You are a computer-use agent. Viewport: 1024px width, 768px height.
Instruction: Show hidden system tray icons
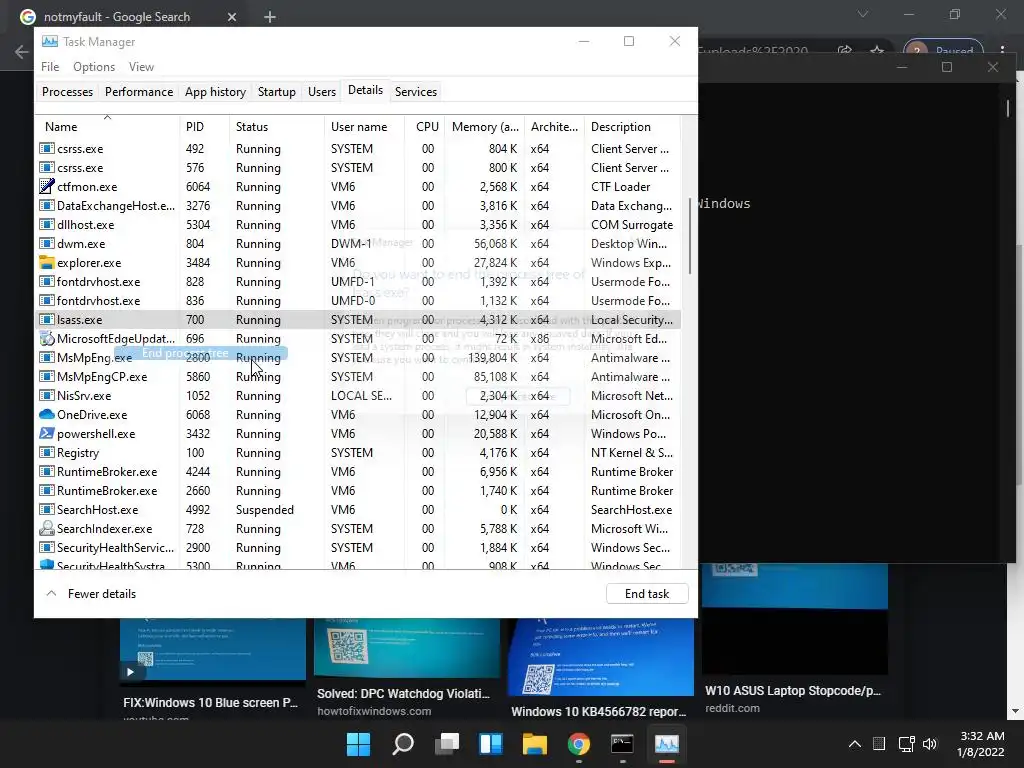[x=854, y=744]
